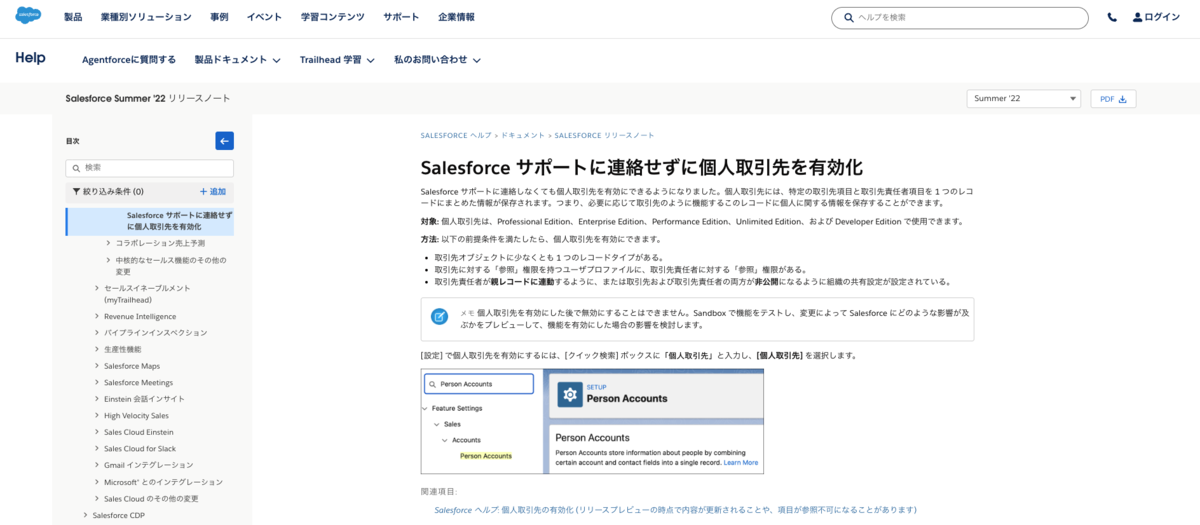Open Sales Cloud のその他の変更 in contents
The height and width of the screenshot is (525, 1200).
point(151,498)
